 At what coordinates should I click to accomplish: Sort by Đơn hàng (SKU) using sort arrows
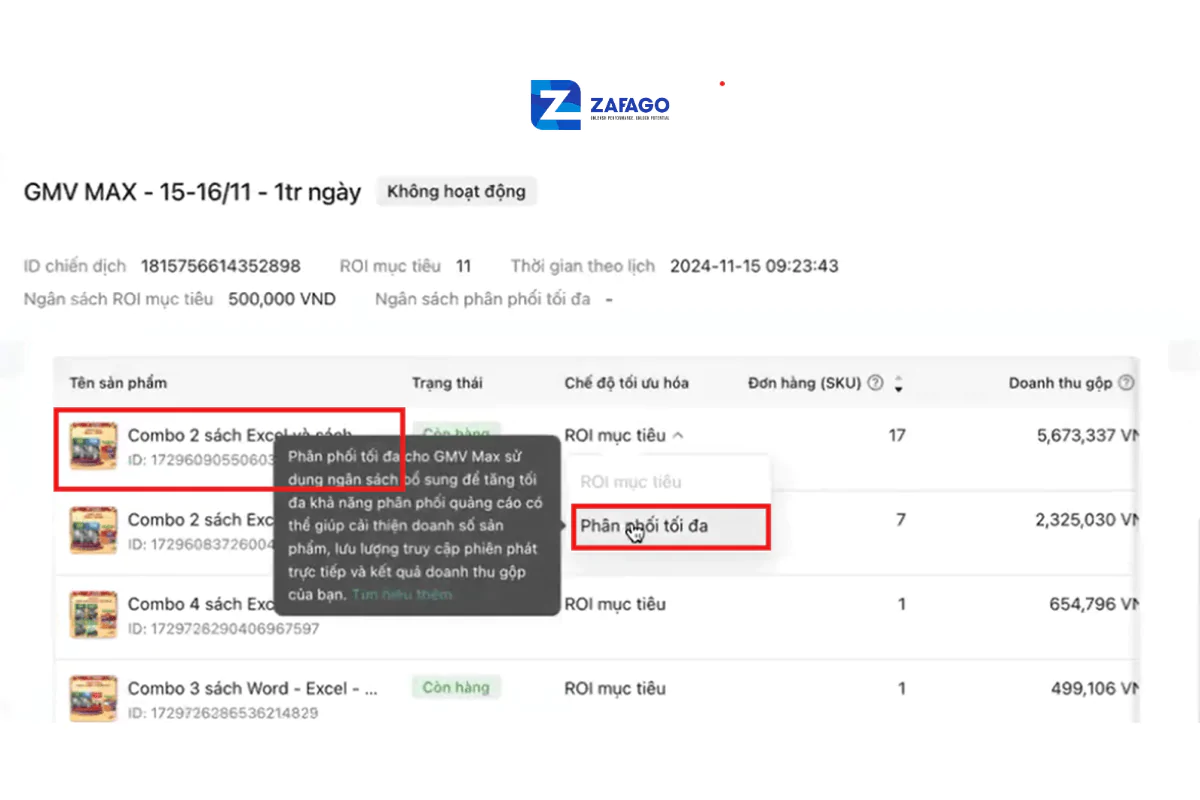coord(898,384)
